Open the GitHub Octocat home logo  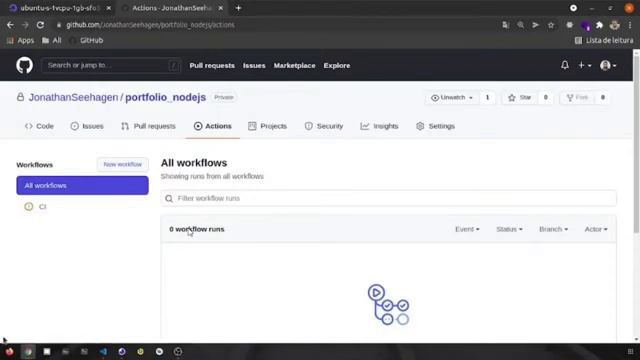(24, 65)
